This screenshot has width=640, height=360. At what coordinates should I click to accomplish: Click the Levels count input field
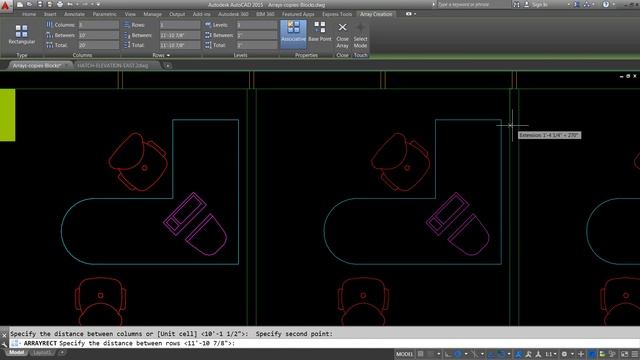pos(257,25)
